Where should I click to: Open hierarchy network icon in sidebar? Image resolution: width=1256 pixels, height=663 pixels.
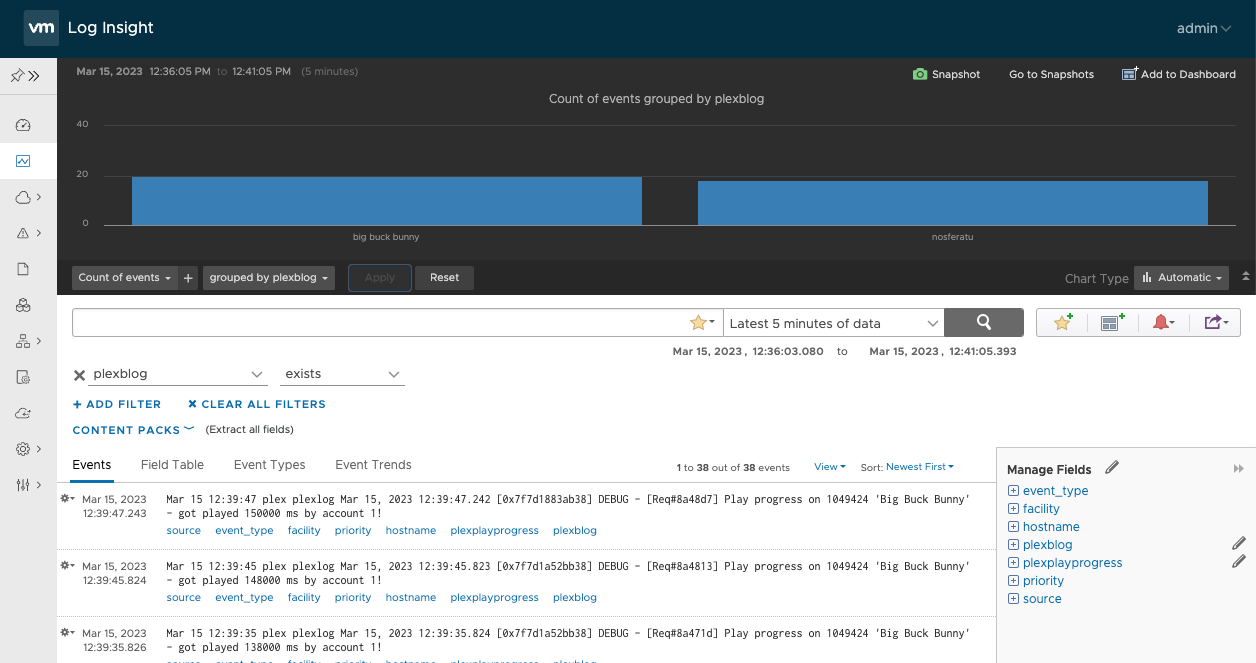pos(23,341)
